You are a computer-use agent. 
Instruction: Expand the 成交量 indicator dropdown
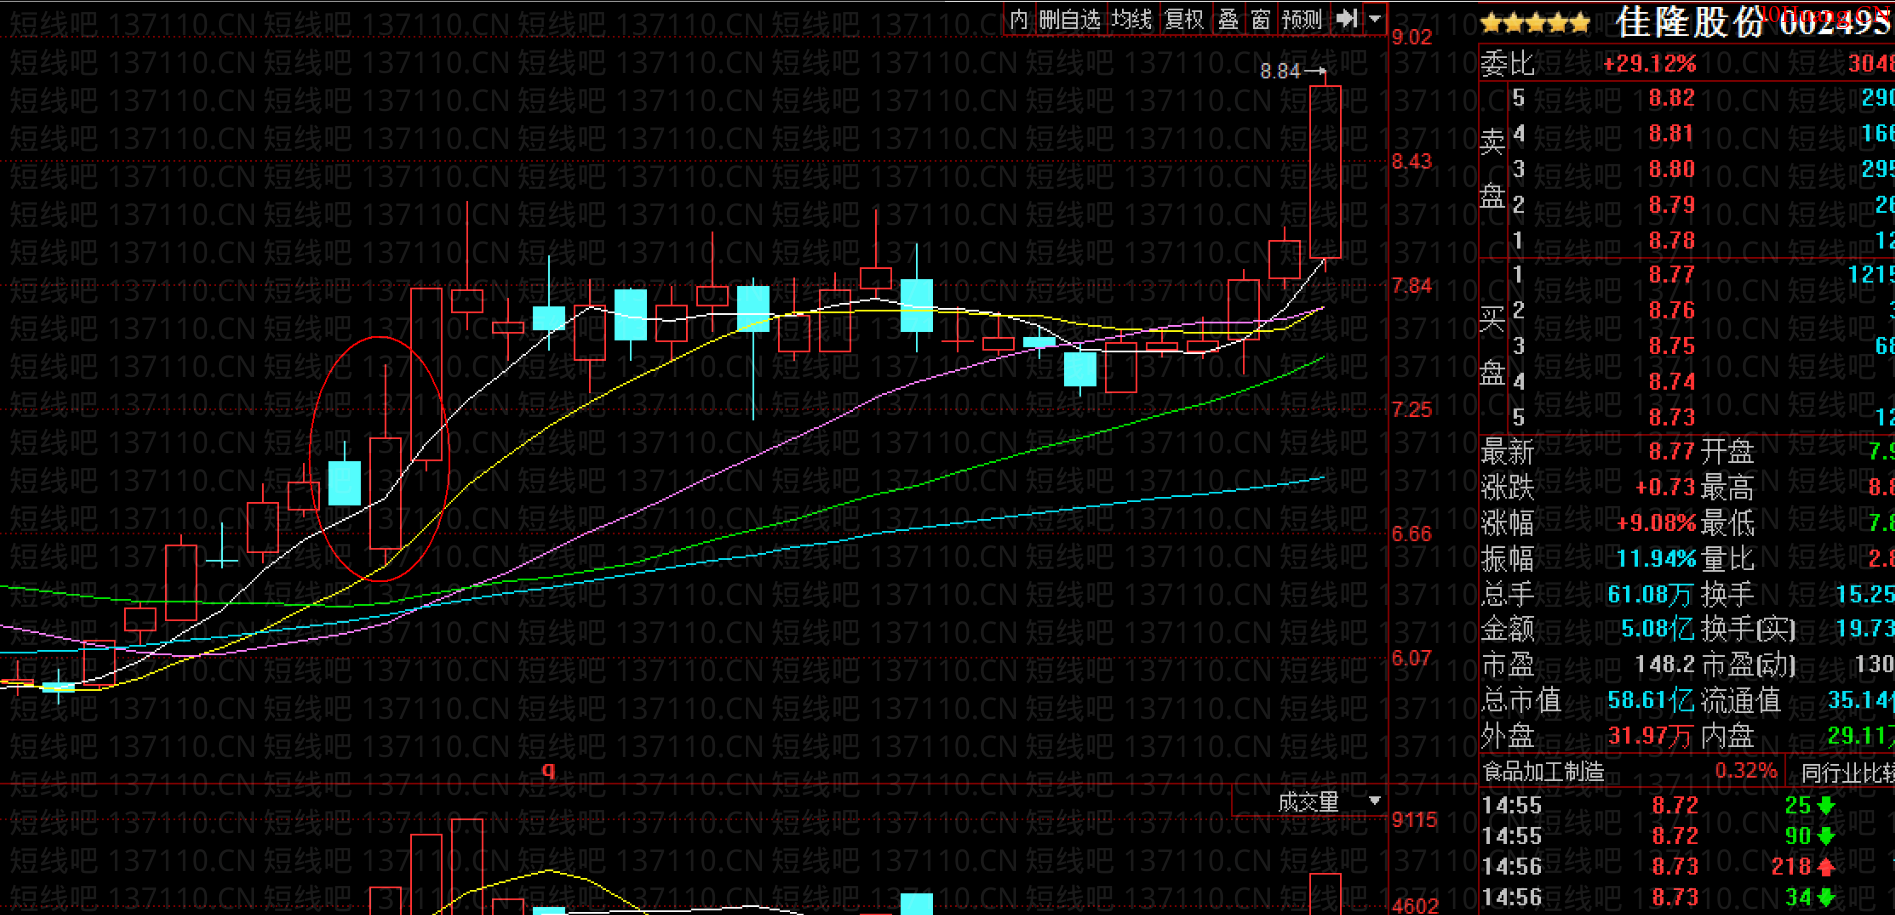click(x=1374, y=801)
